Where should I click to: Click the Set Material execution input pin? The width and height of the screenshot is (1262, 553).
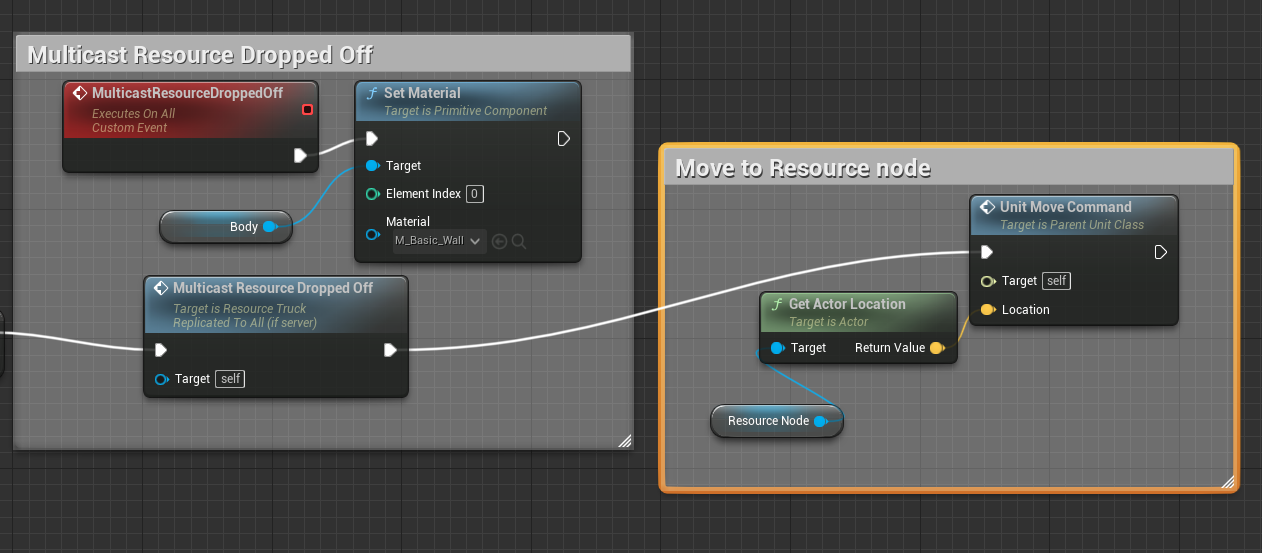372,139
